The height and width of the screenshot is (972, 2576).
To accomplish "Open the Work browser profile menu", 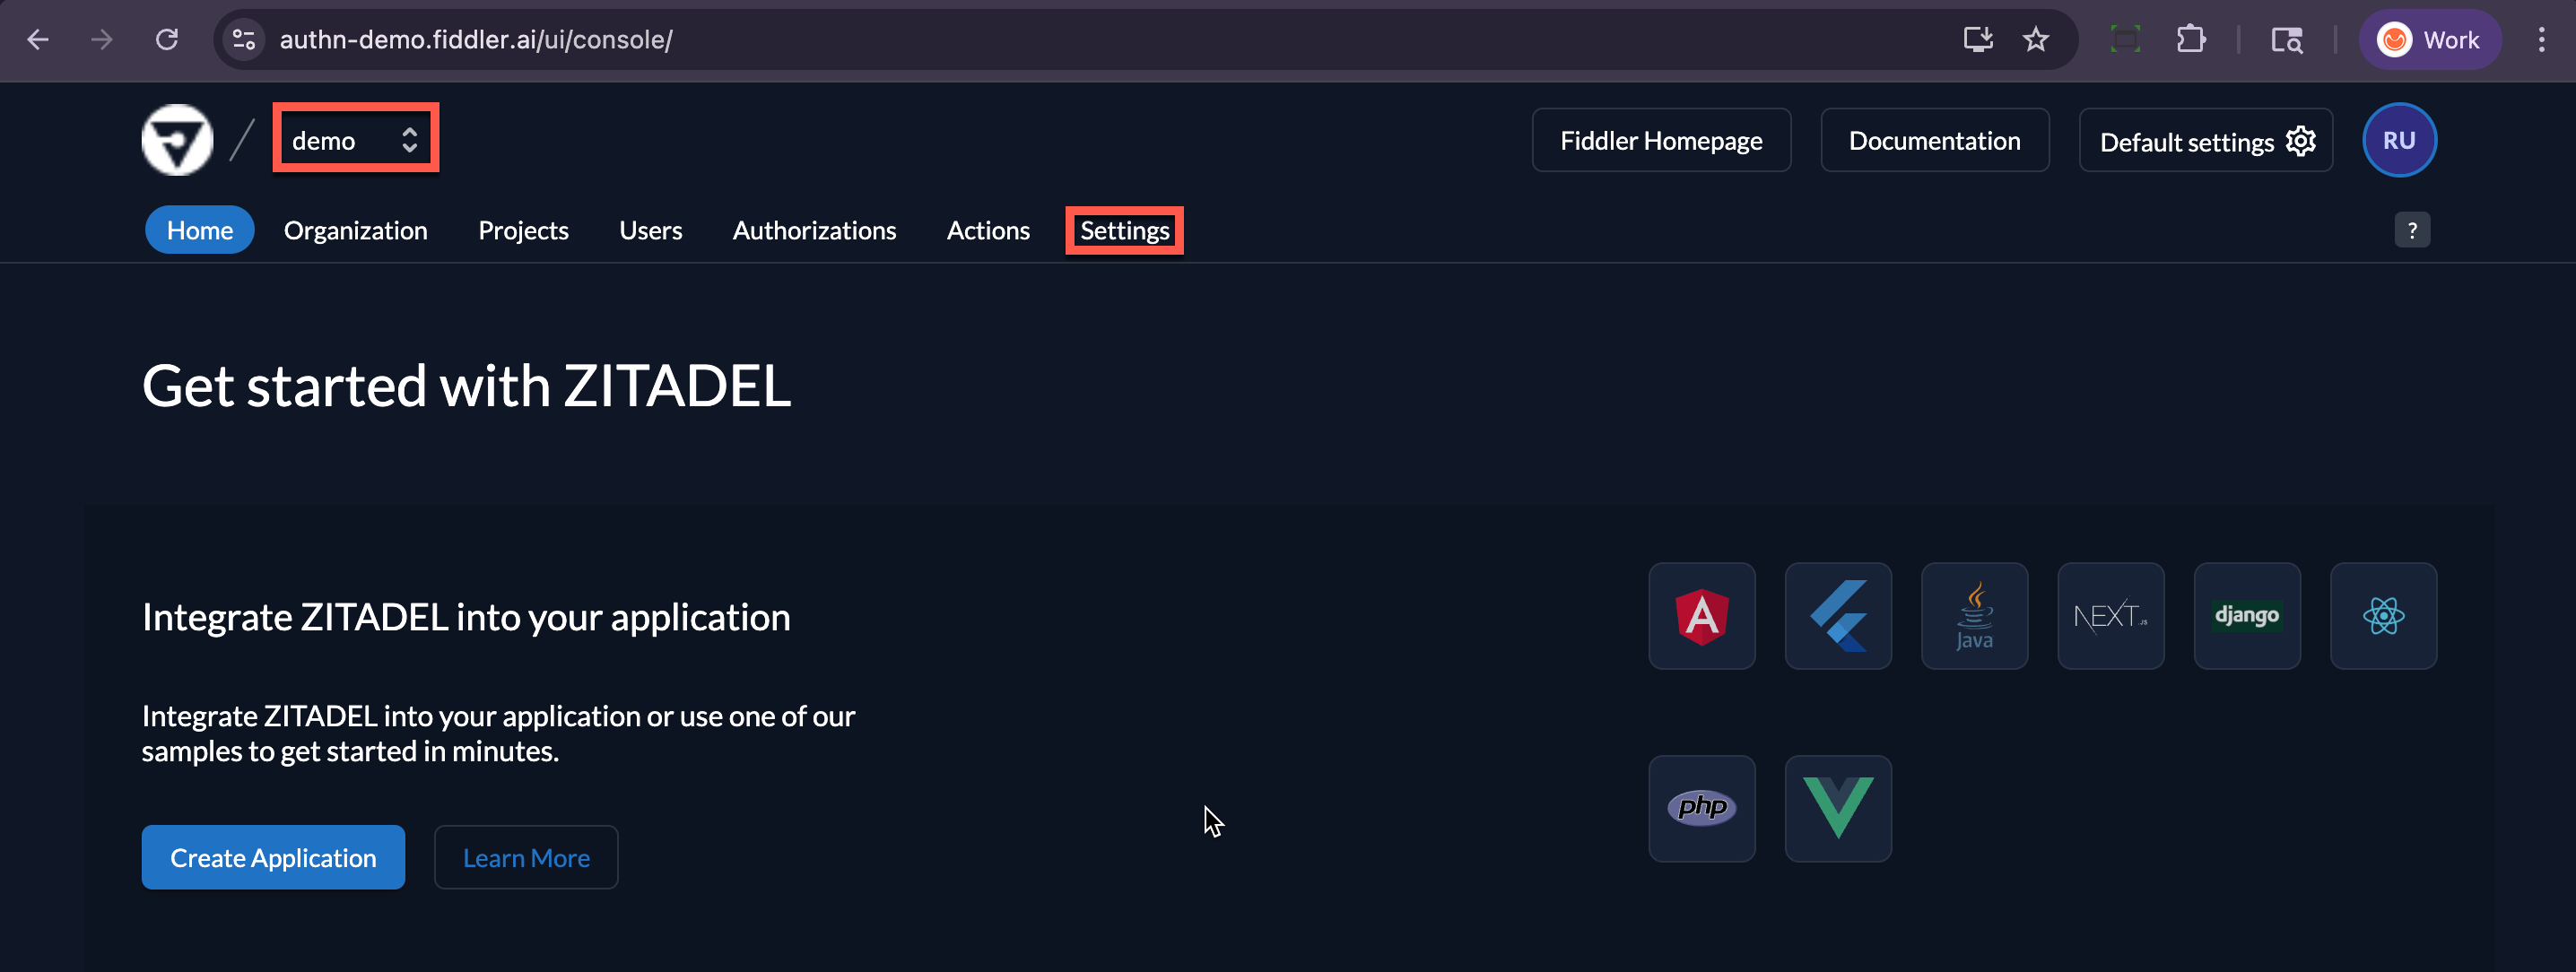I will point(2430,39).
